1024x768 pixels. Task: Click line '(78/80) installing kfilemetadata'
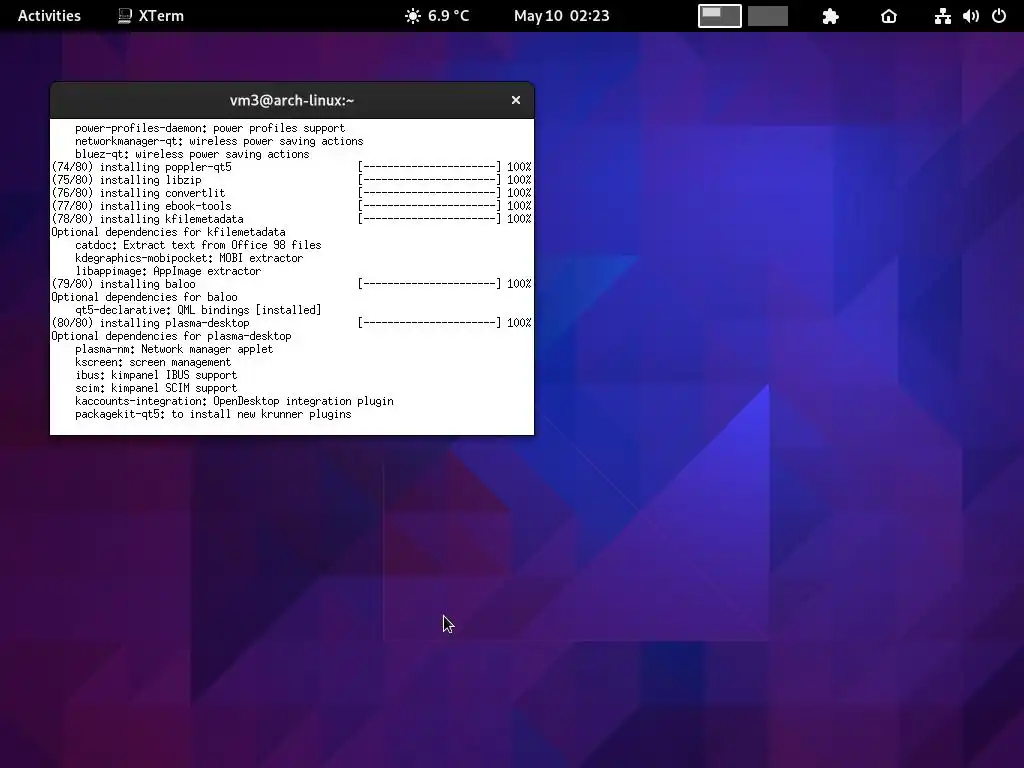click(x=148, y=219)
